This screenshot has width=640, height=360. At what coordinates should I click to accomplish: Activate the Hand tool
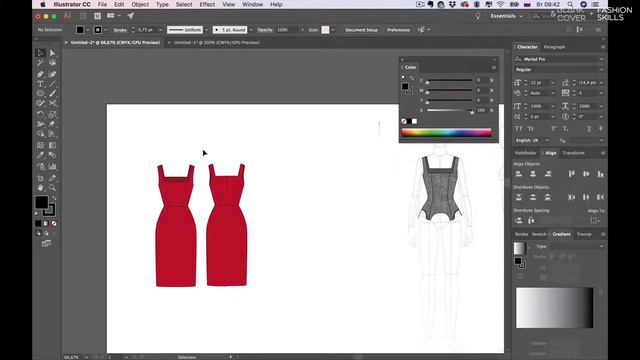(40, 188)
